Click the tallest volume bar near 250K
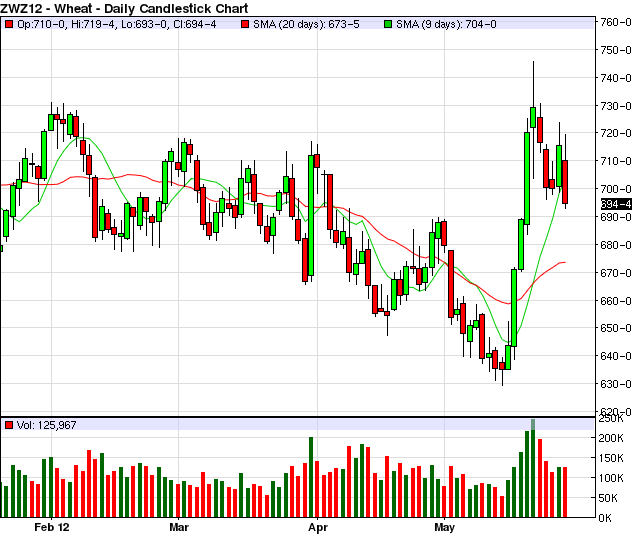640x536 pixels. pos(533,468)
